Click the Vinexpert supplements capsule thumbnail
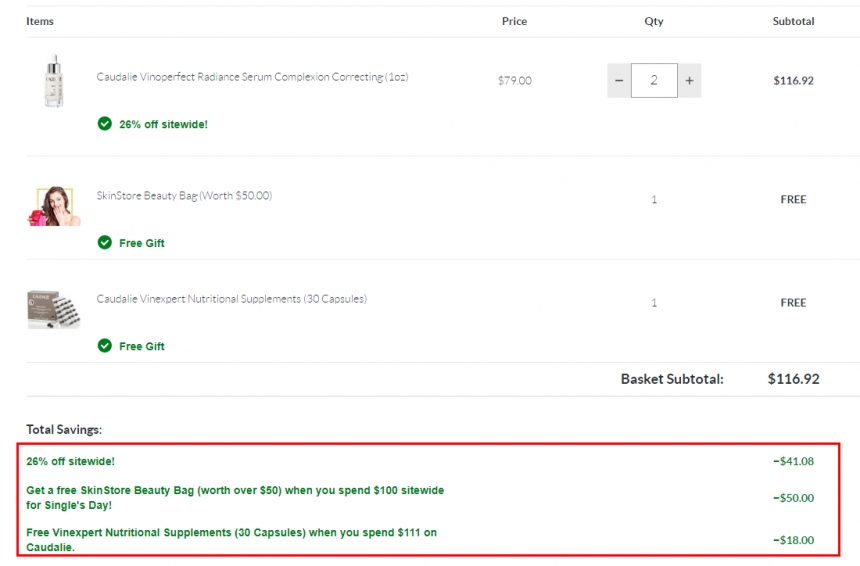 [54, 308]
